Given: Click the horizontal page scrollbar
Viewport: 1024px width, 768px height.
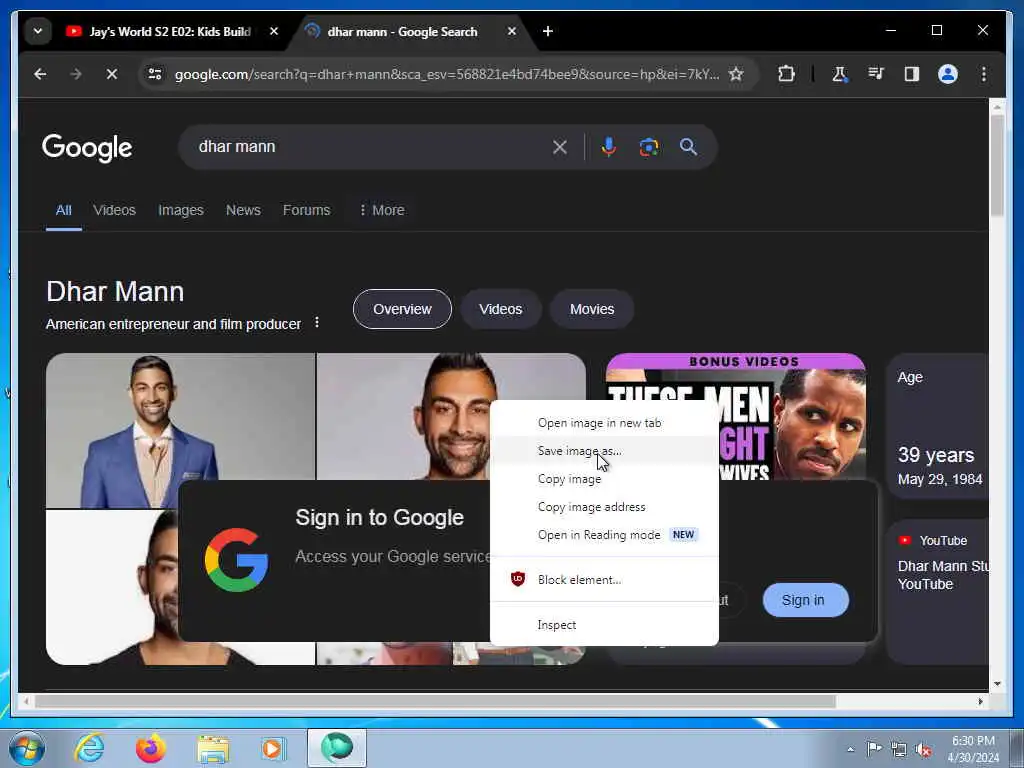Looking at the screenshot, I should (435, 701).
